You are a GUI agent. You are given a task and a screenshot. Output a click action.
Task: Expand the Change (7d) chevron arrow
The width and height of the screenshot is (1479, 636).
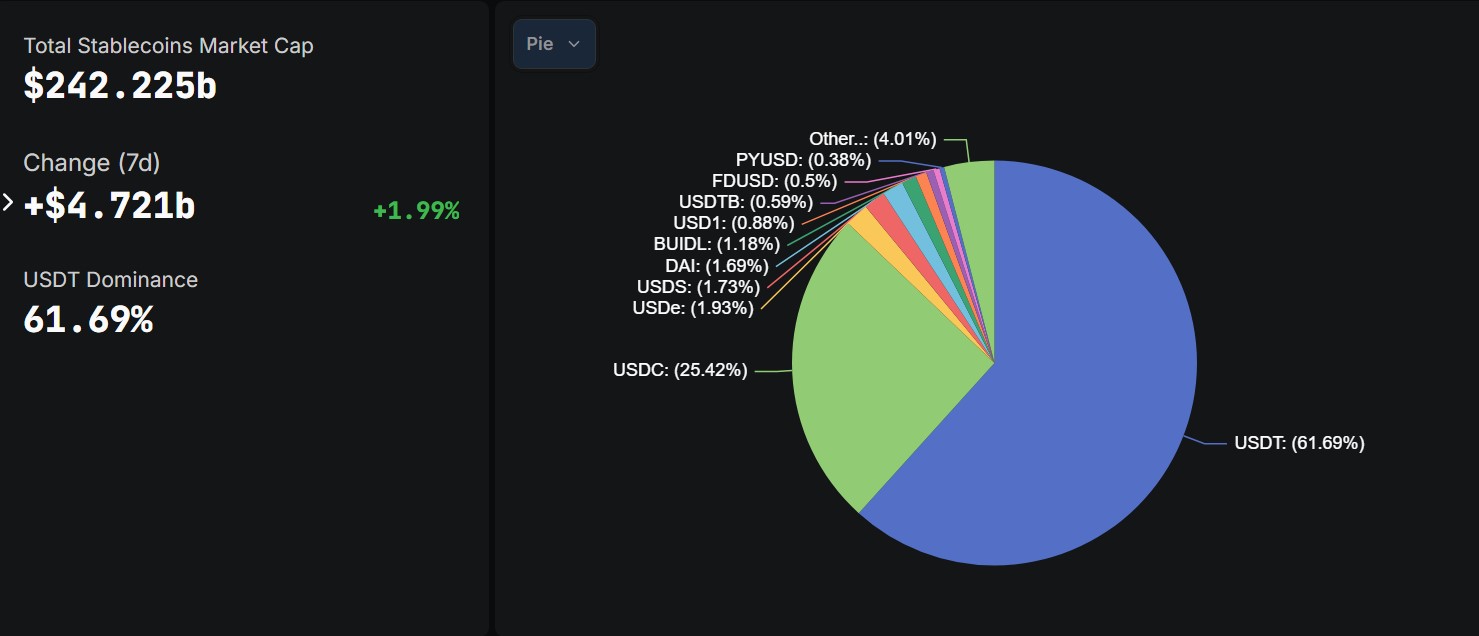8,203
